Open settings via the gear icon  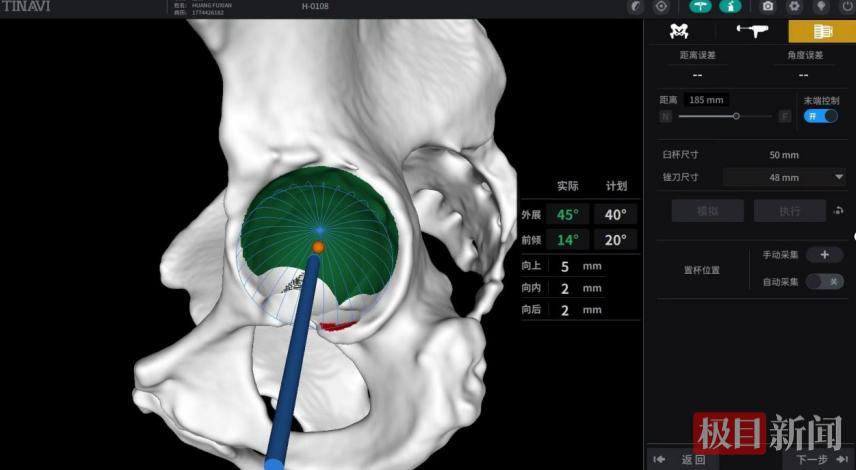[794, 7]
